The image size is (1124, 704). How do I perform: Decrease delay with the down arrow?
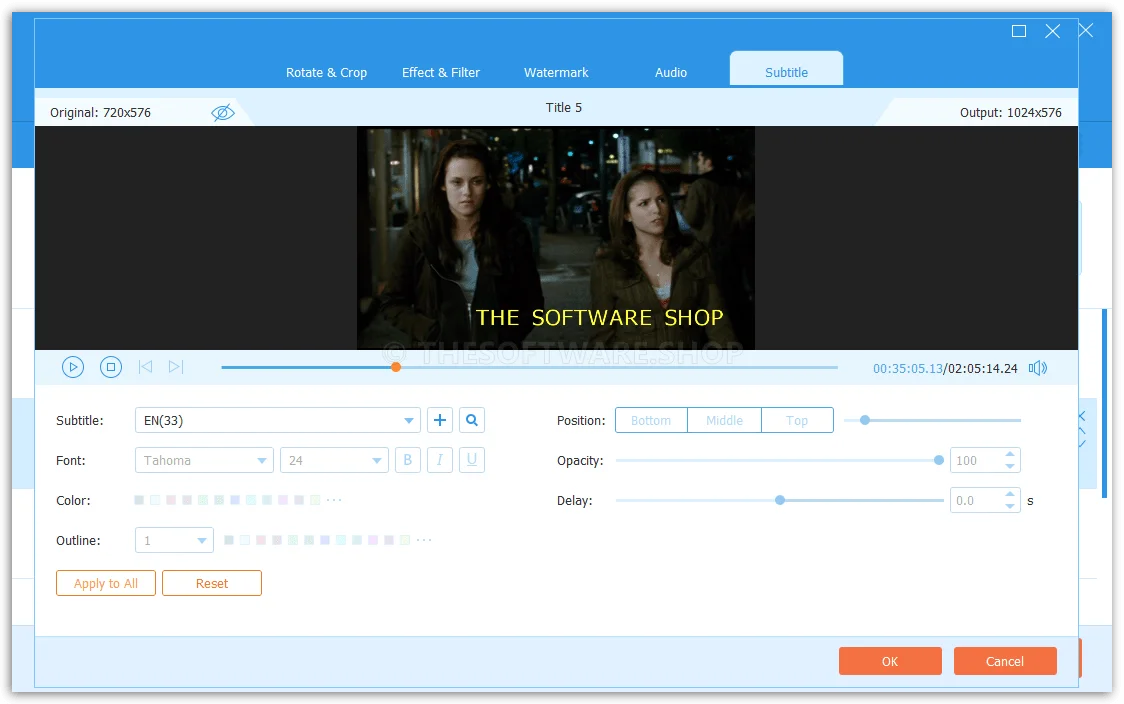pyautogui.click(x=1010, y=507)
